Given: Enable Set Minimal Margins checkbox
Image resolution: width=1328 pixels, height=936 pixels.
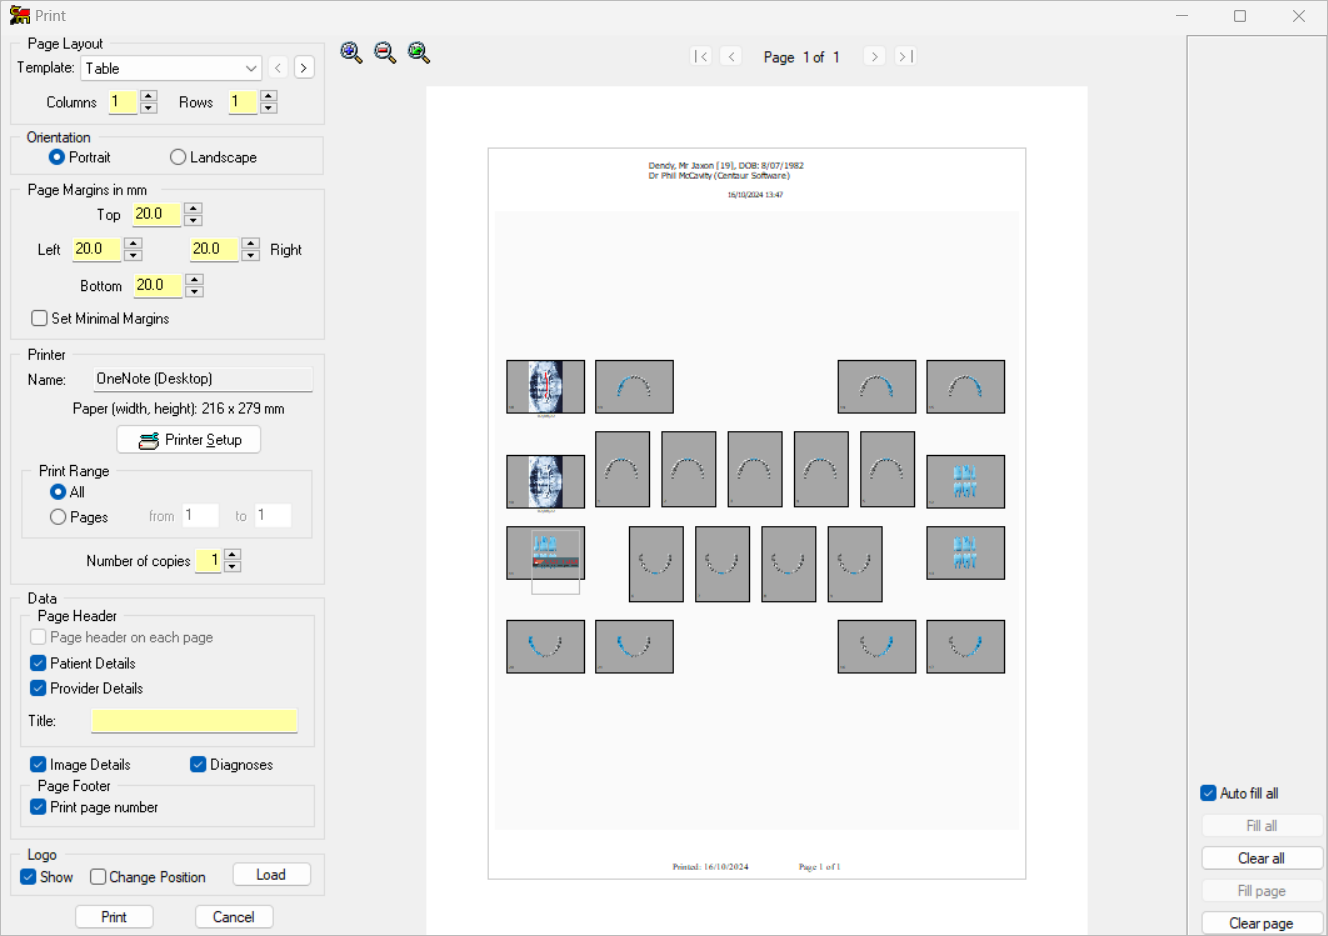Looking at the screenshot, I should [39, 318].
